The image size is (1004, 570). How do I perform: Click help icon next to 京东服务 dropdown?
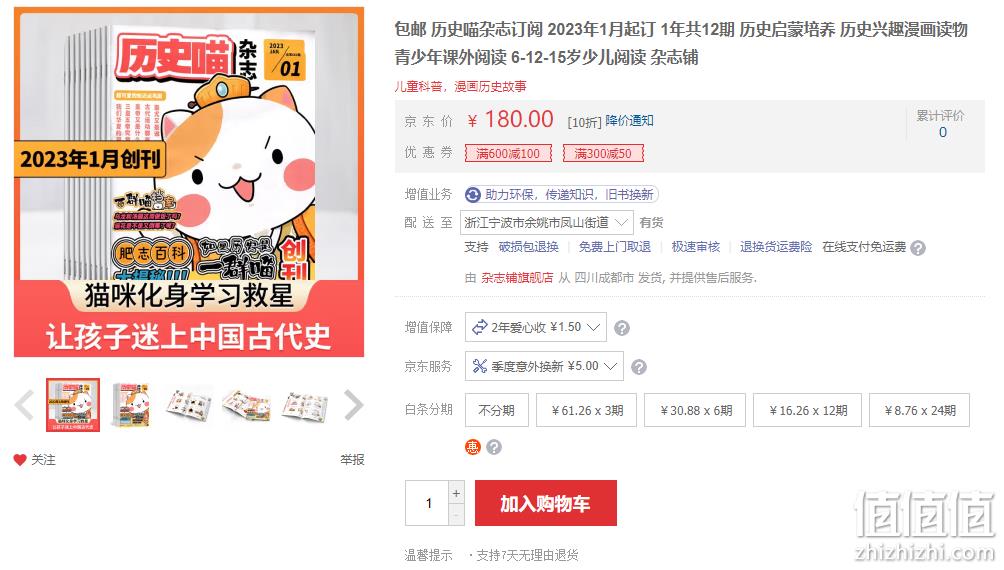pyautogui.click(x=639, y=367)
